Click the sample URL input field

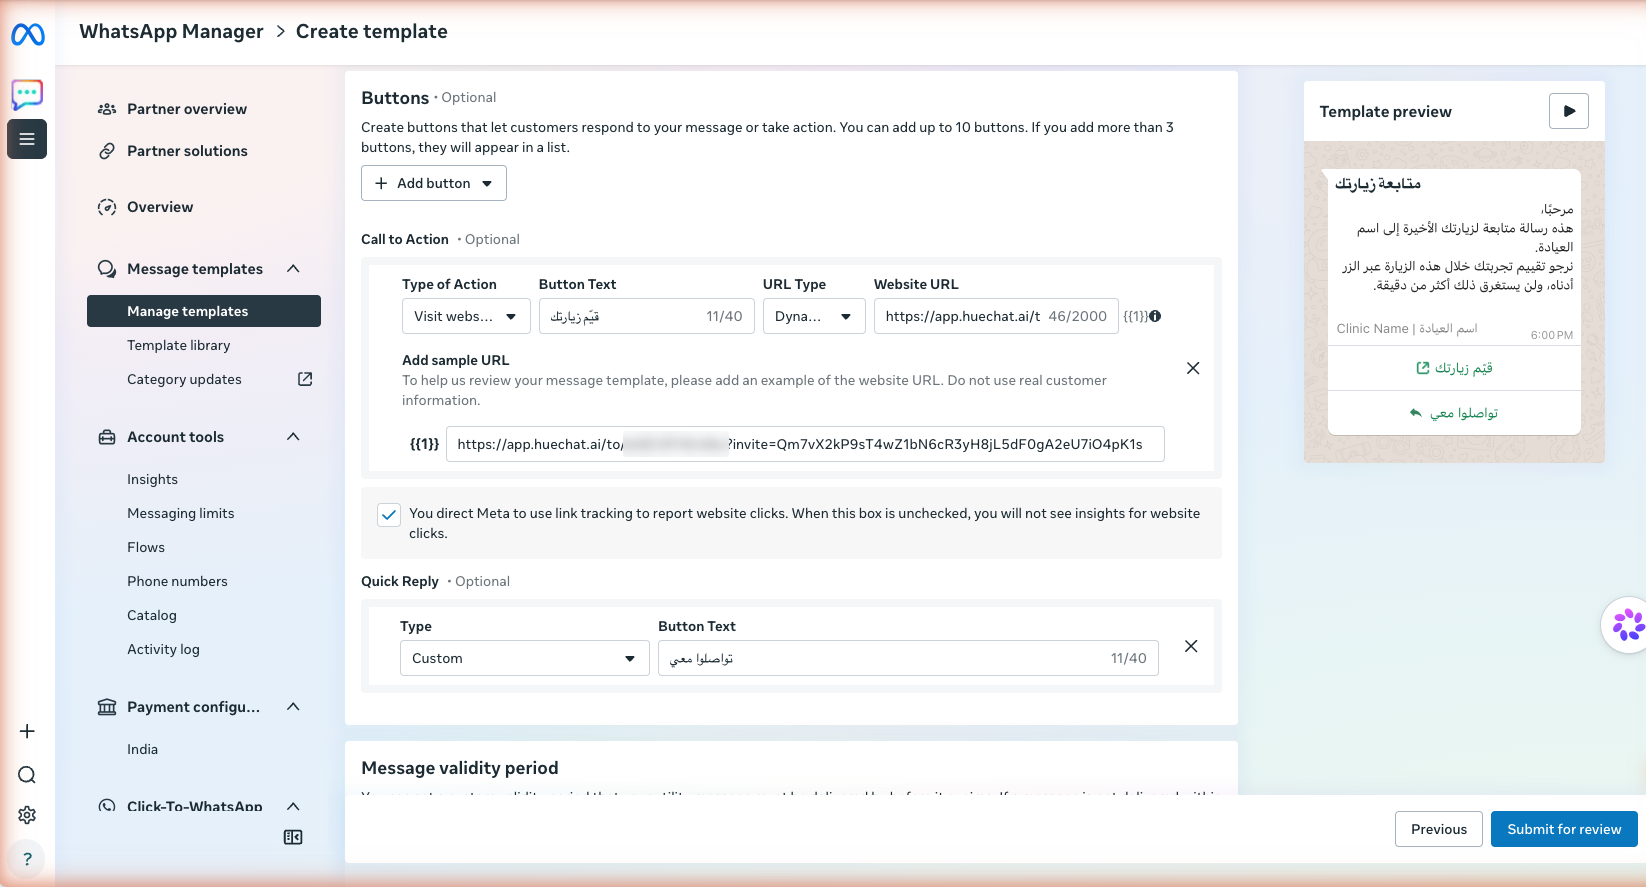coord(805,444)
